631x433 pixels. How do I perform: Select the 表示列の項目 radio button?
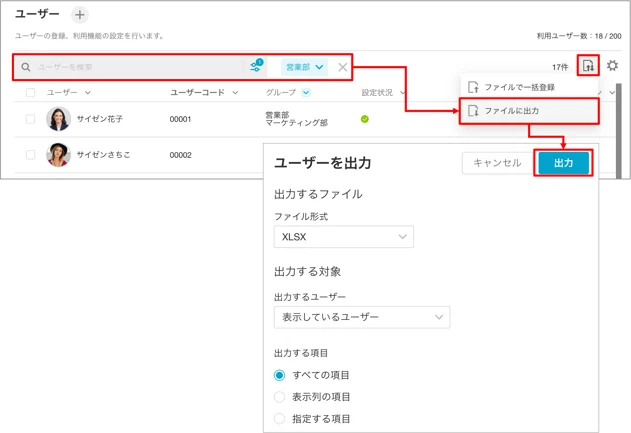[x=279, y=397]
